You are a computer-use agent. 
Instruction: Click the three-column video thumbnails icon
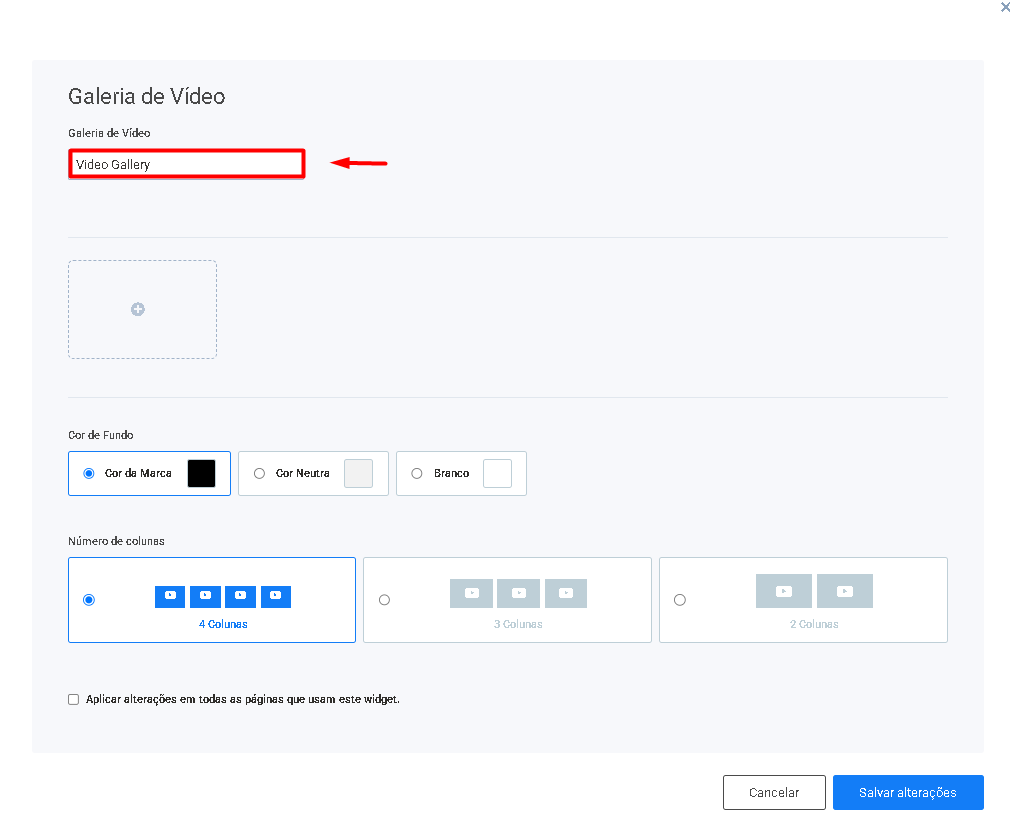click(518, 593)
